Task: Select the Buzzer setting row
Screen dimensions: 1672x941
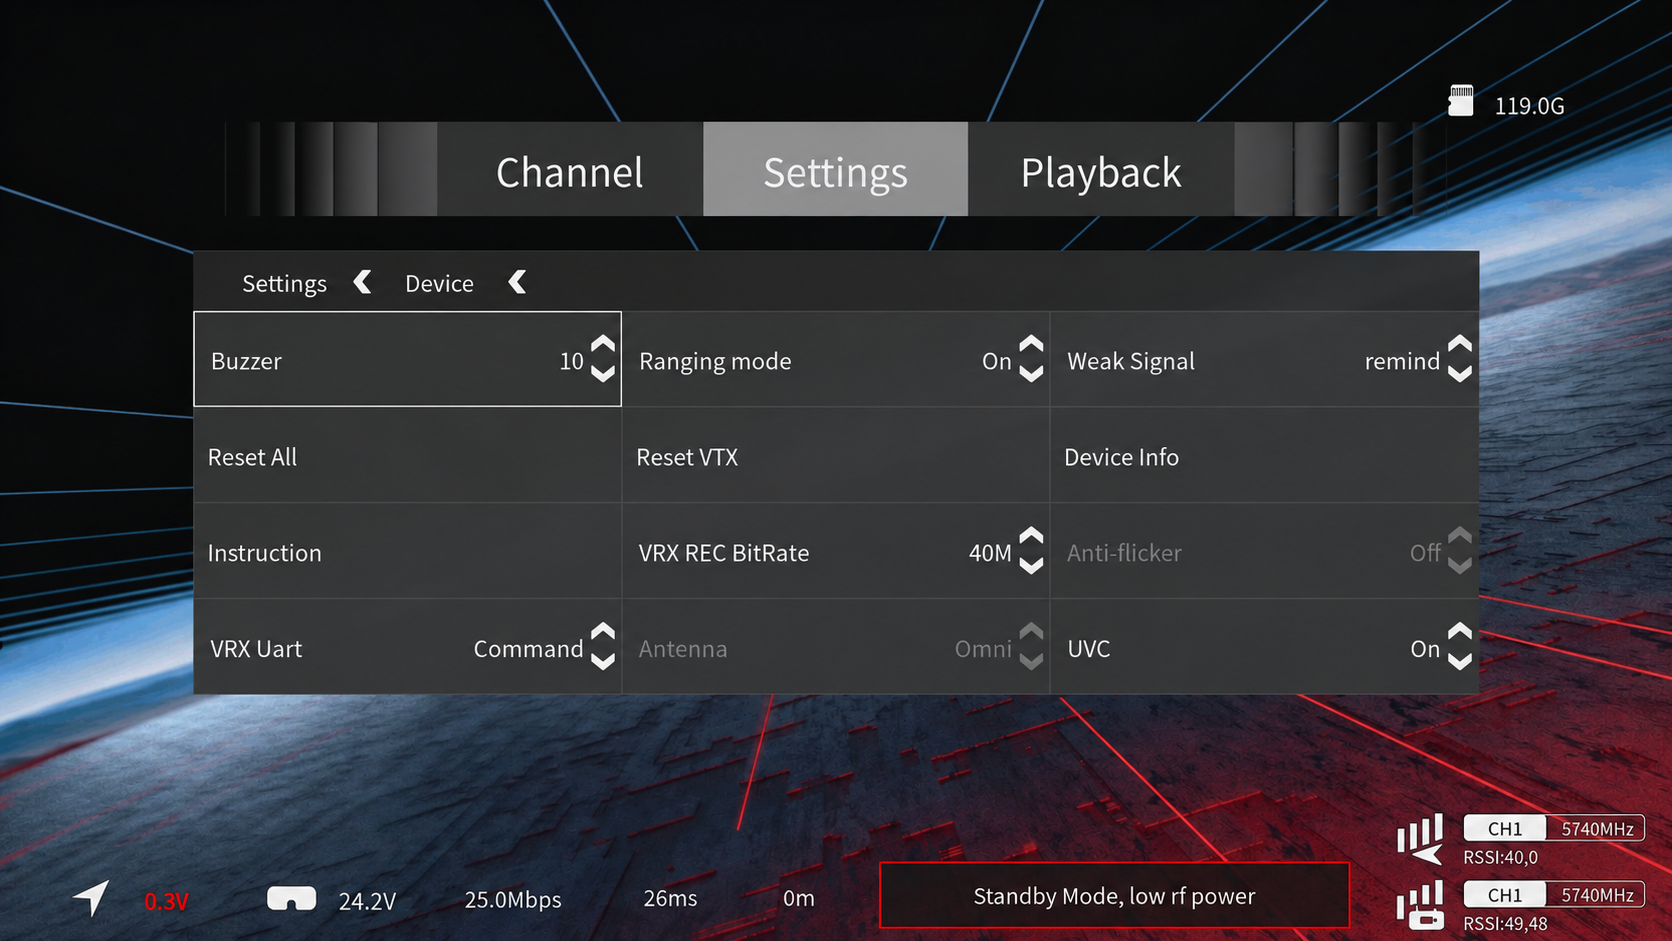Action: pyautogui.click(x=408, y=359)
